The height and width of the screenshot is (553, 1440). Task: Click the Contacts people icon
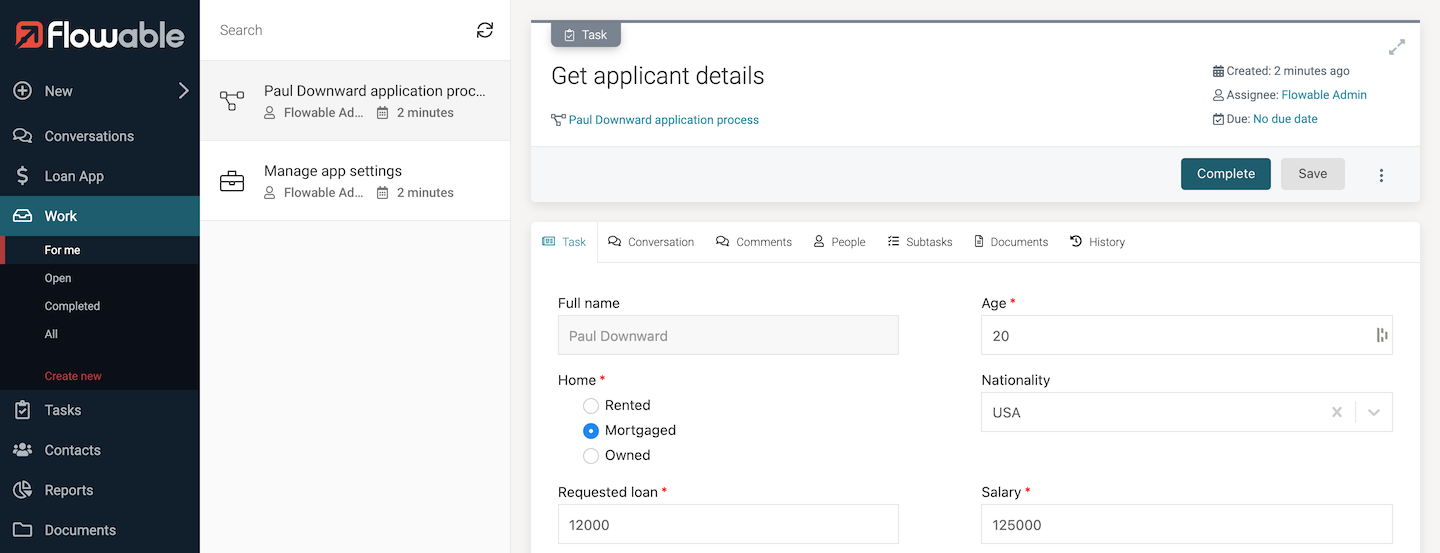(22, 450)
